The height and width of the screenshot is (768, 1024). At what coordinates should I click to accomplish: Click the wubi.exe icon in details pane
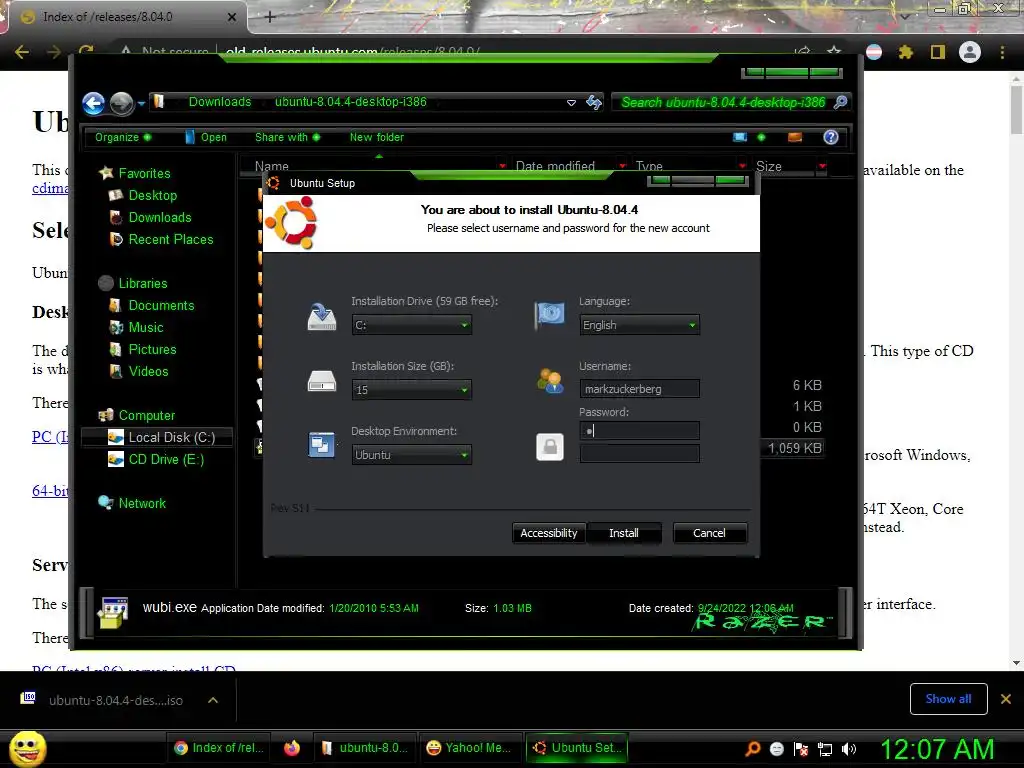pos(113,612)
